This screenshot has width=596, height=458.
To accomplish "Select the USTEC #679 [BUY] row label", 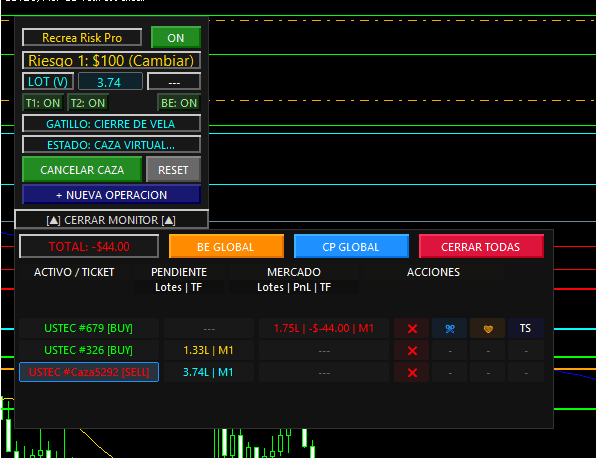I will 89,328.
